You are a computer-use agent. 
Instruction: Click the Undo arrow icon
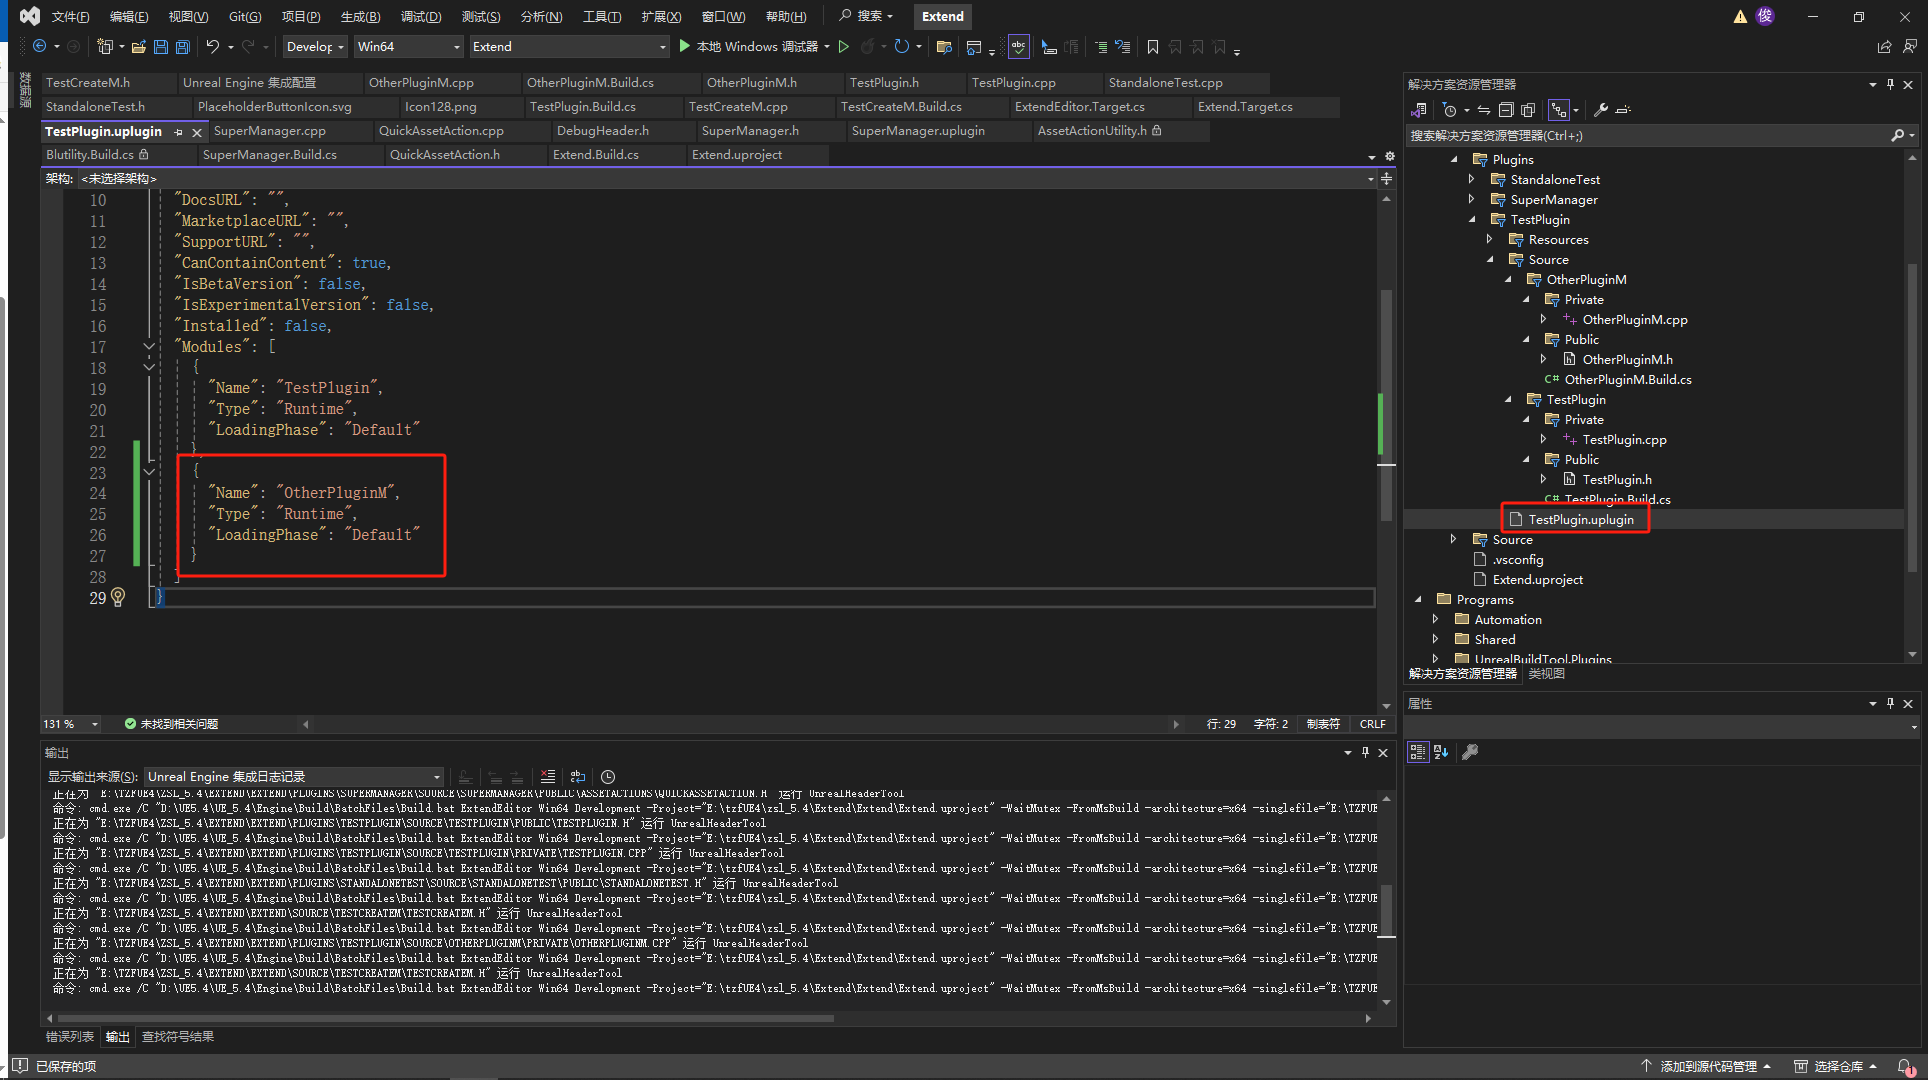[212, 47]
